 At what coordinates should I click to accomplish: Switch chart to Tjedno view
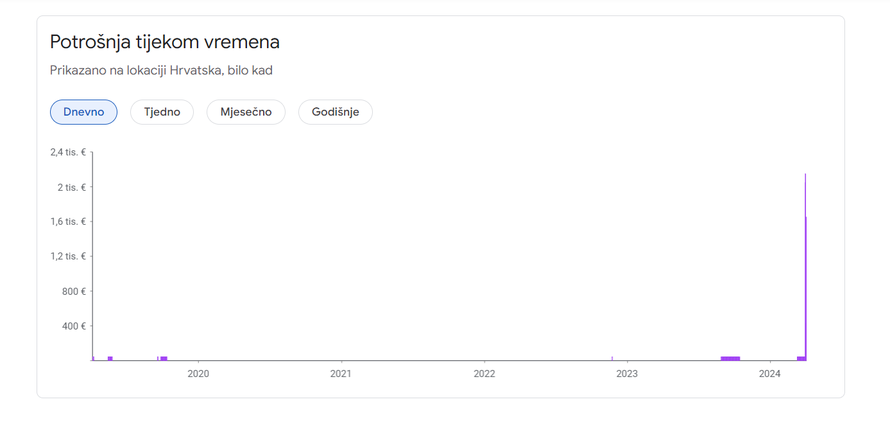click(x=162, y=112)
